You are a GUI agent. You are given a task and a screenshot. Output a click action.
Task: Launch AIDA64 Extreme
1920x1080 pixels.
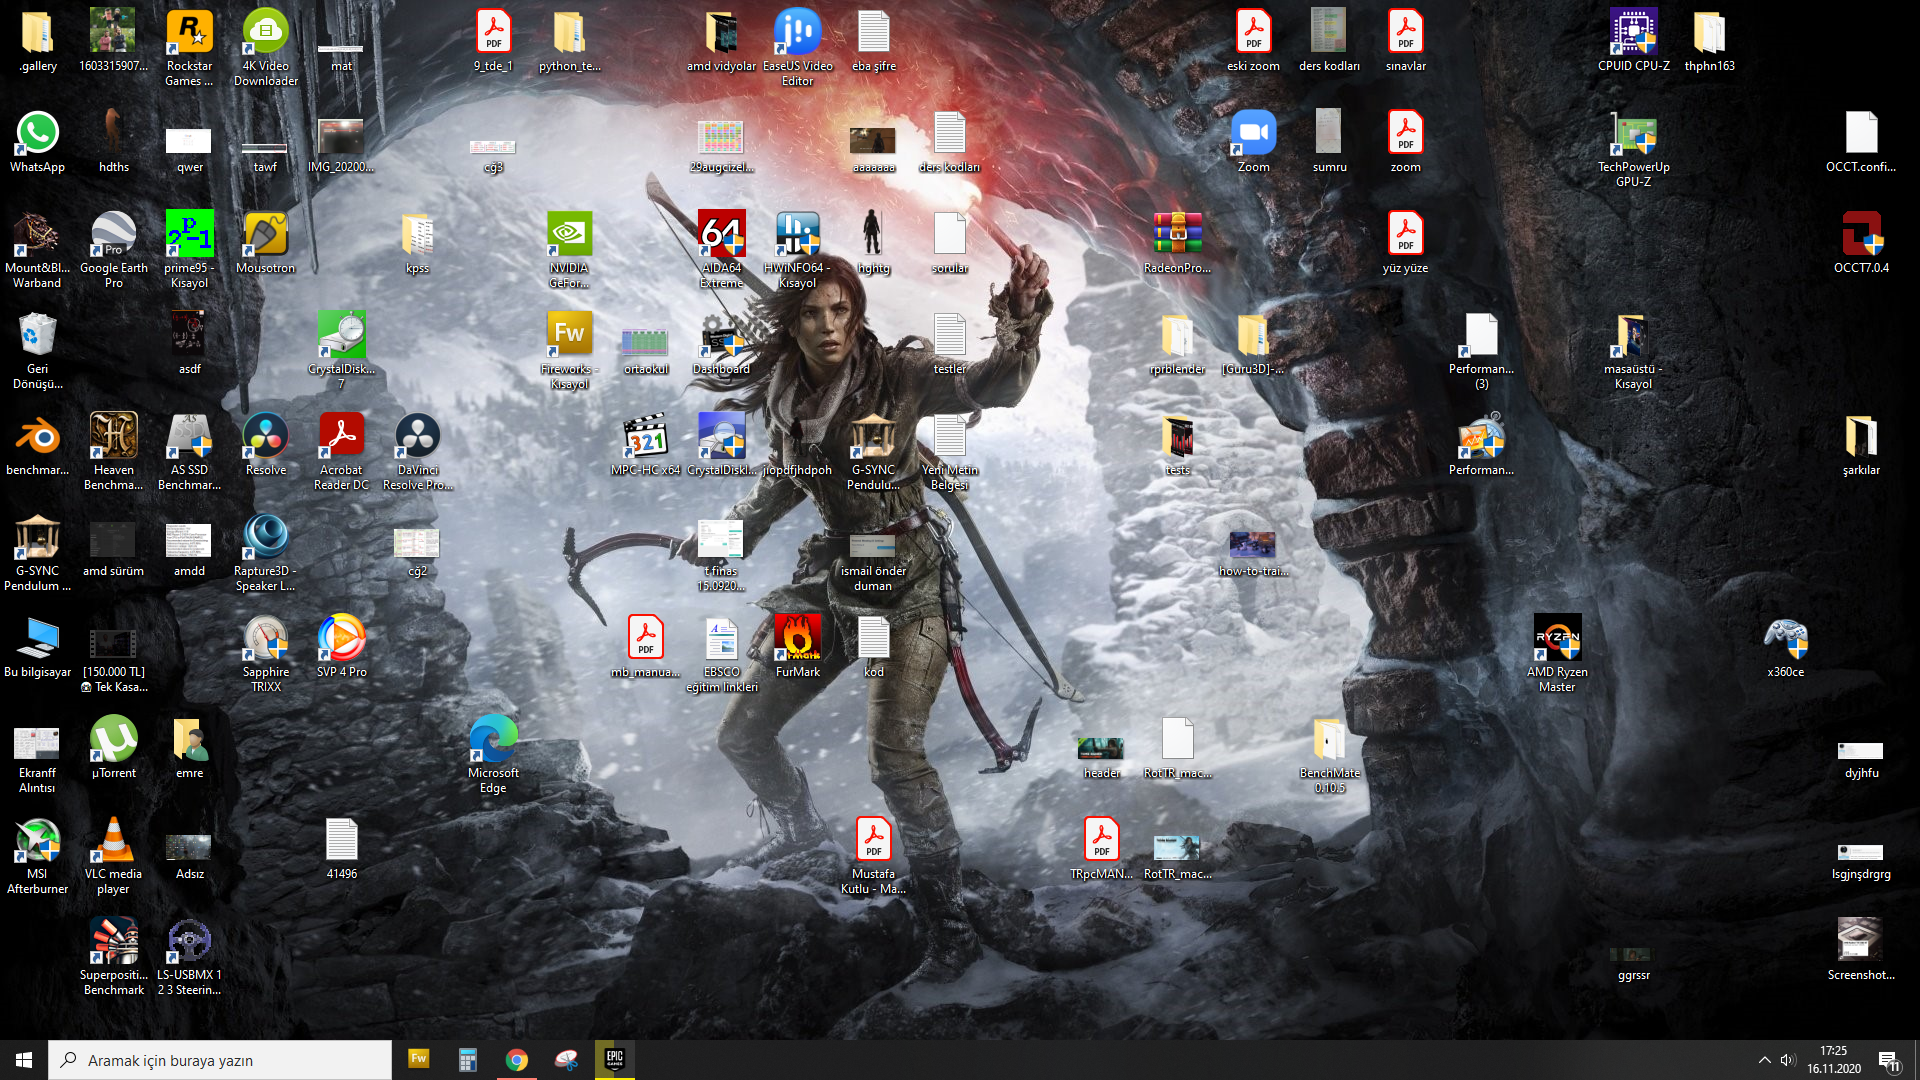point(721,250)
